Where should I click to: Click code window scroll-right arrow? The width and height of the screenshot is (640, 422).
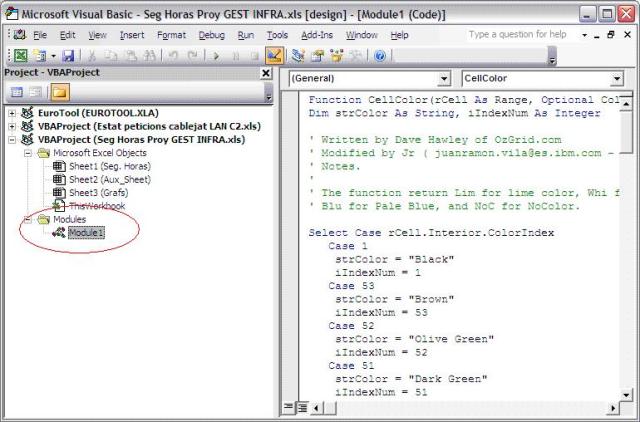[x=613, y=408]
